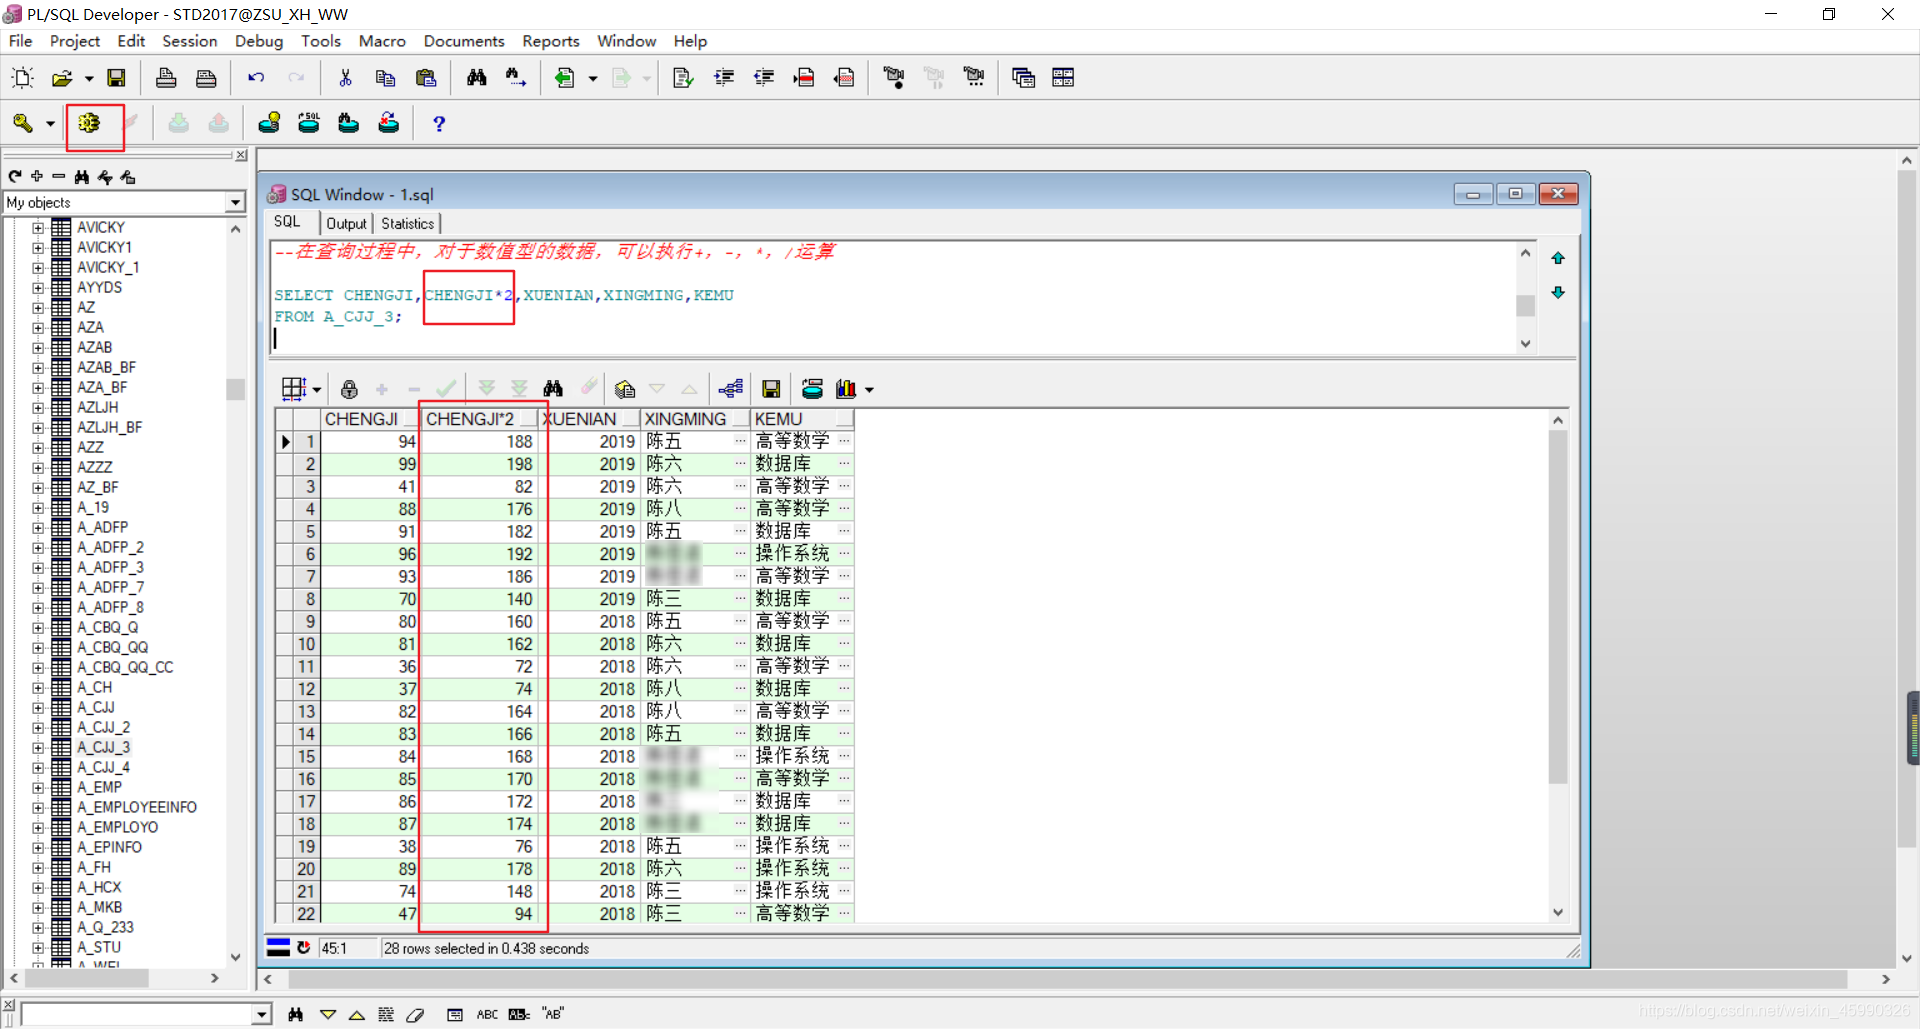Screen dimensions: 1920x1029
Task: Click the green Next SQL down arrow
Action: coord(1558,292)
